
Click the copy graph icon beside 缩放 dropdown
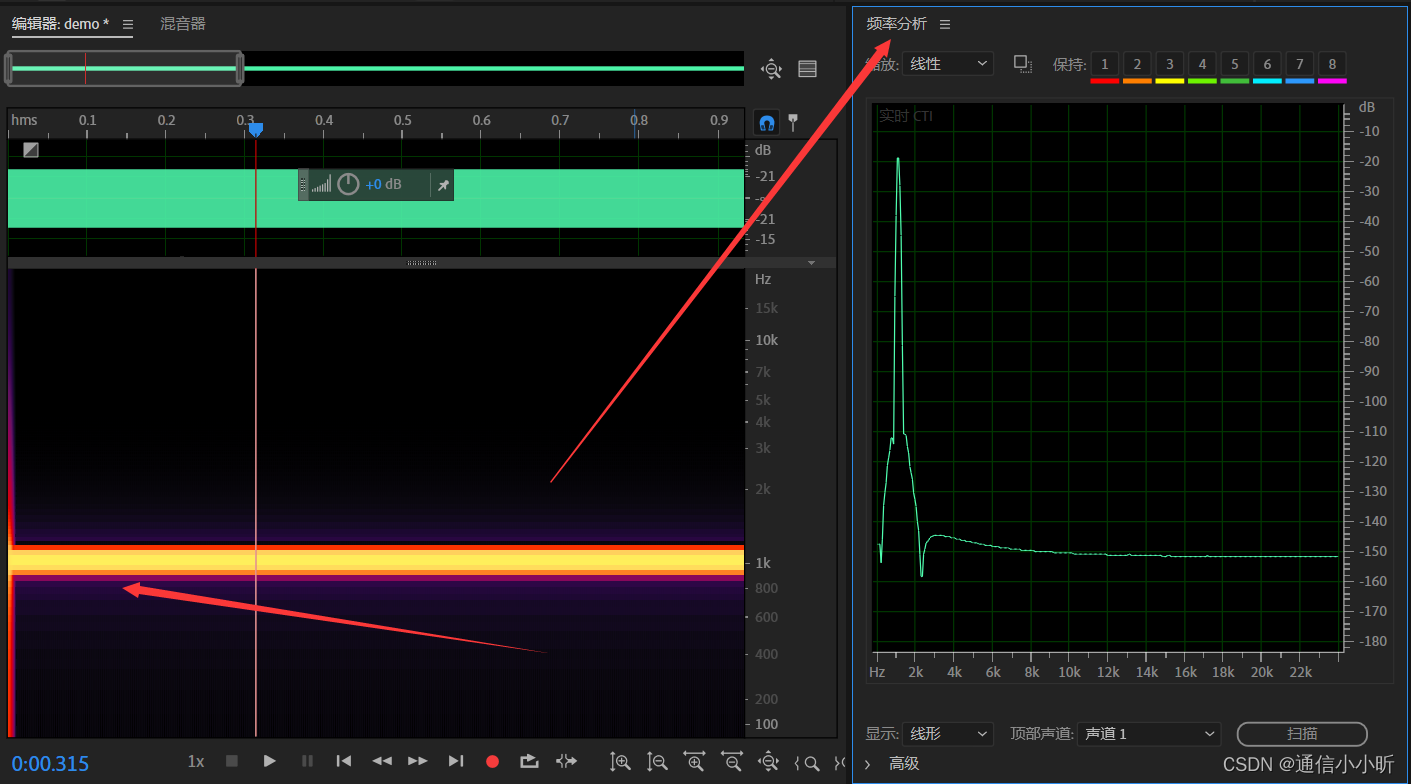(x=1022, y=64)
